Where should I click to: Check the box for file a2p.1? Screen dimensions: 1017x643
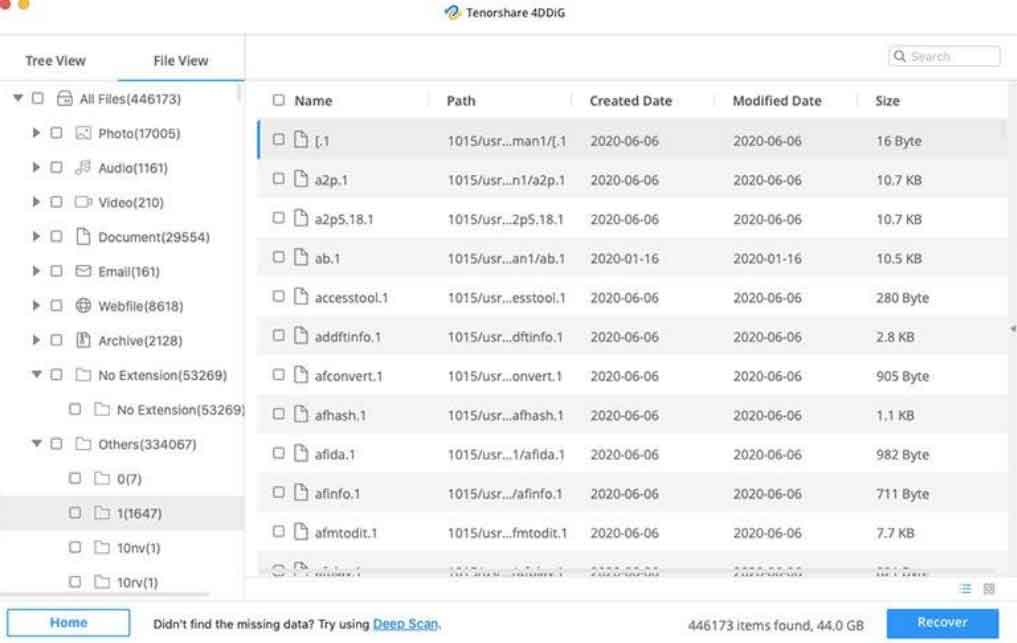(x=279, y=179)
